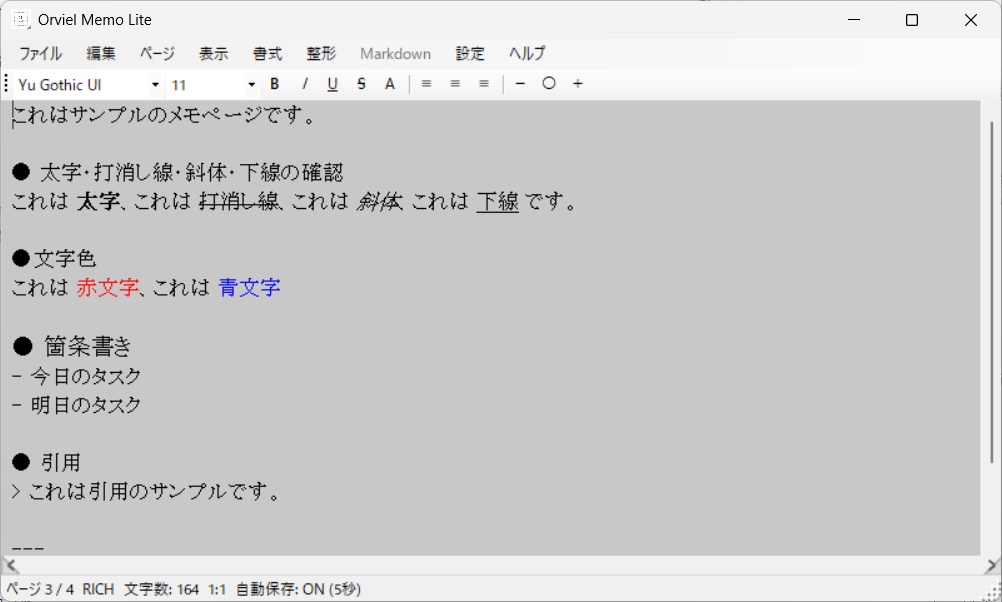Click the plus zoom-in toolbar button
Viewport: 1002px width, 602px height.
[x=578, y=84]
